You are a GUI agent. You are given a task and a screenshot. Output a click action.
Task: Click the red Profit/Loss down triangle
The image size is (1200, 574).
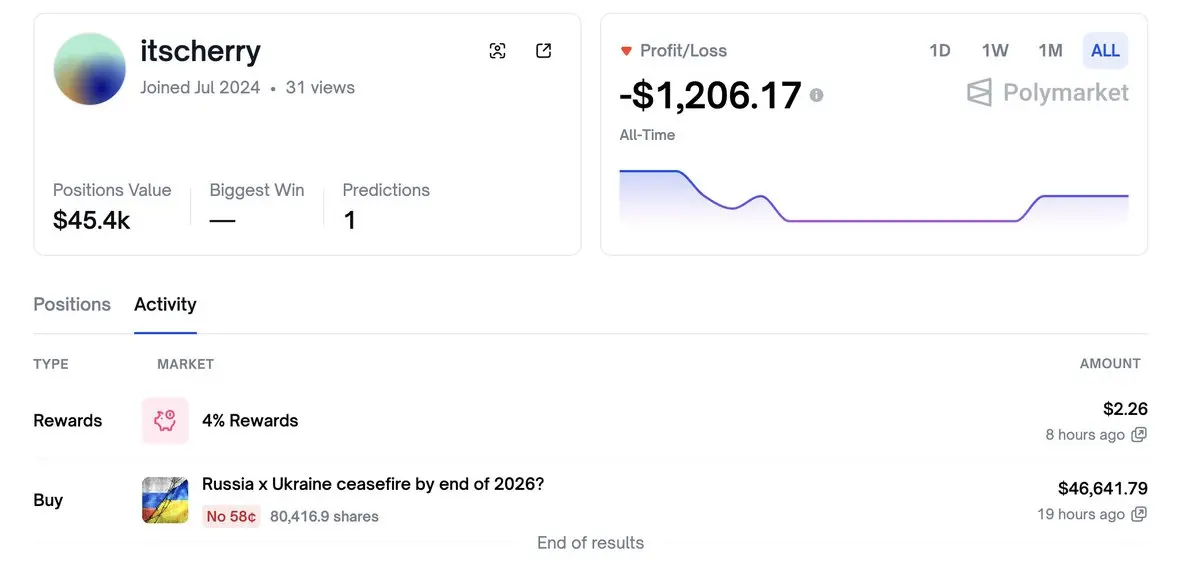(627, 51)
